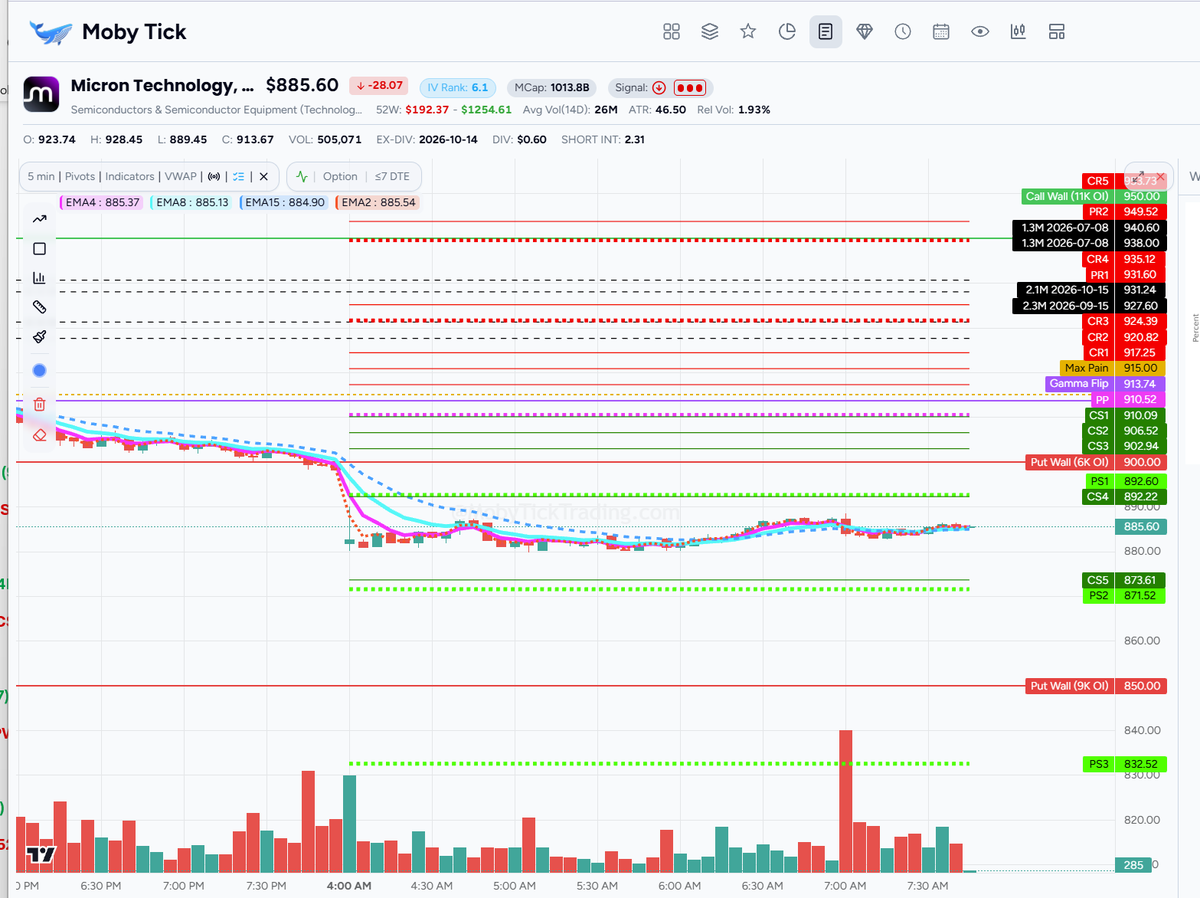This screenshot has width=1200, height=898.
Task: Click the EMA2 : 885.54 legend tag
Action: click(x=377, y=202)
